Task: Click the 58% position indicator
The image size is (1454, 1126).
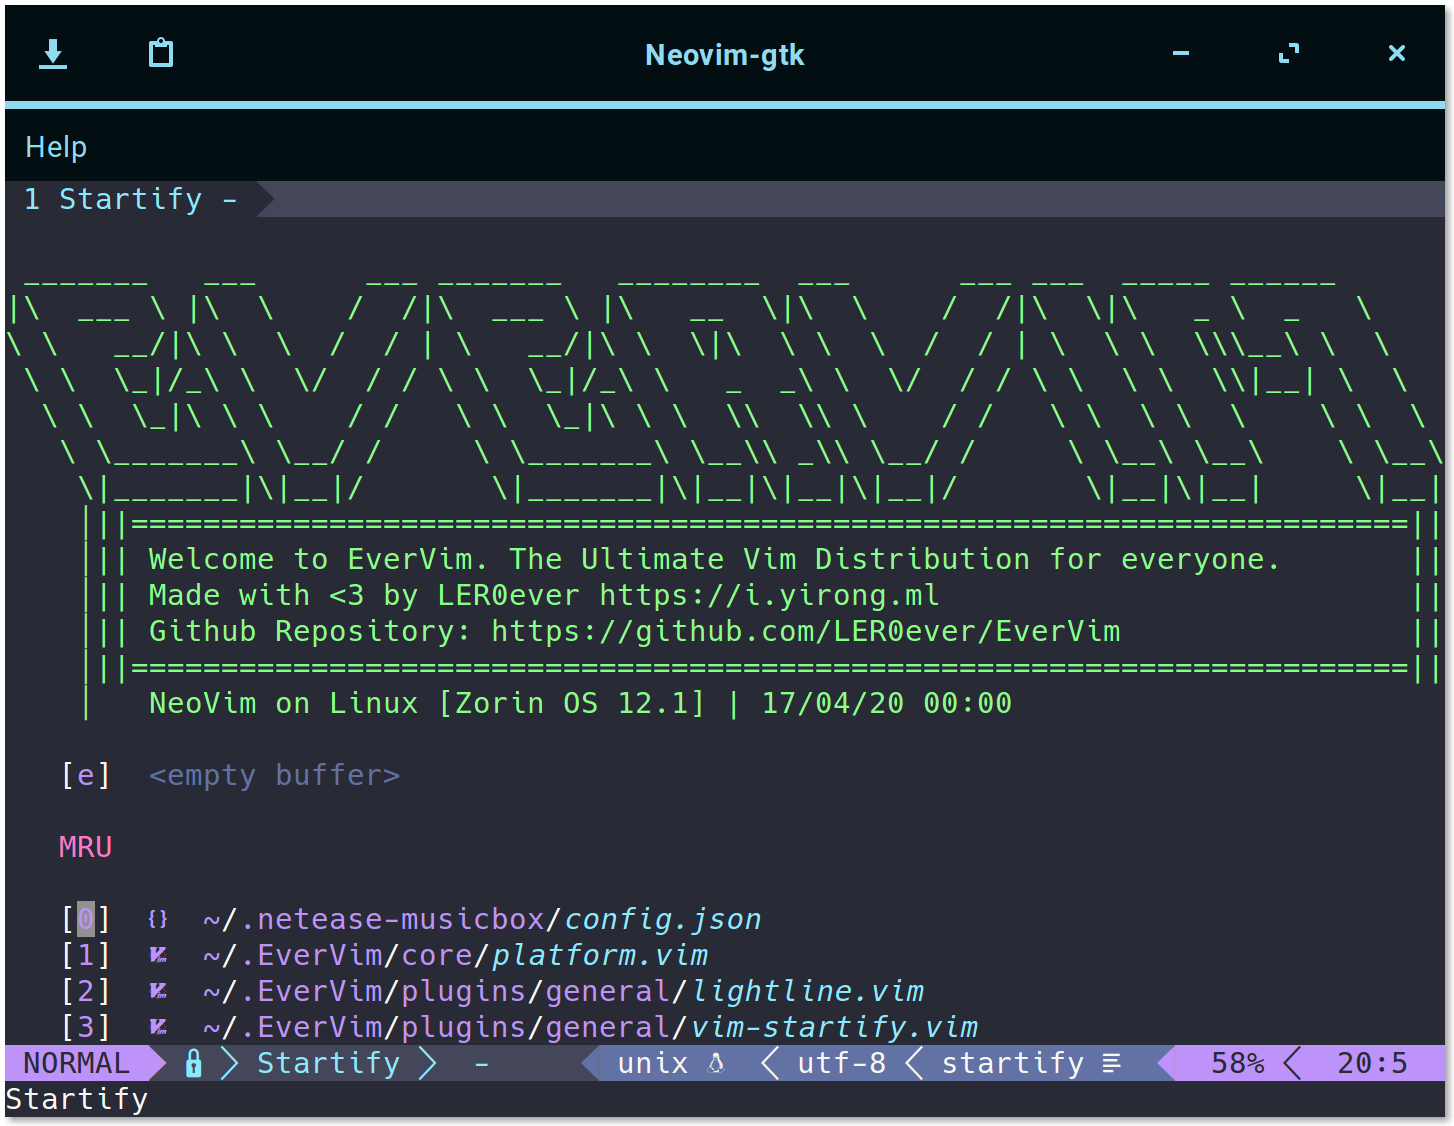Action: coord(1238,1063)
